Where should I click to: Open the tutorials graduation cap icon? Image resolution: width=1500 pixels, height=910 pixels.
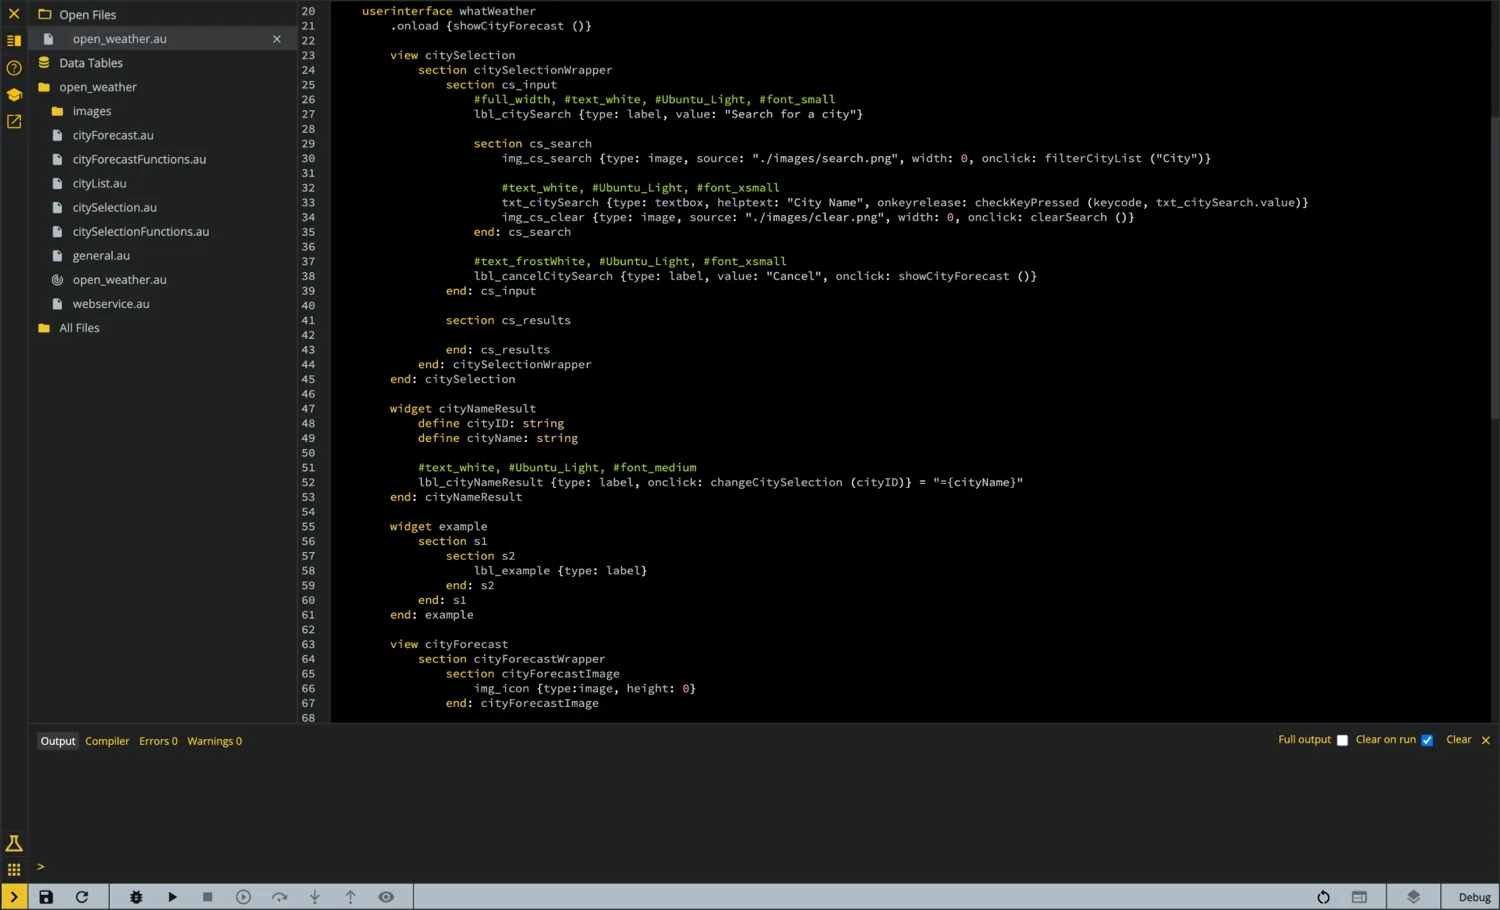tap(14, 95)
